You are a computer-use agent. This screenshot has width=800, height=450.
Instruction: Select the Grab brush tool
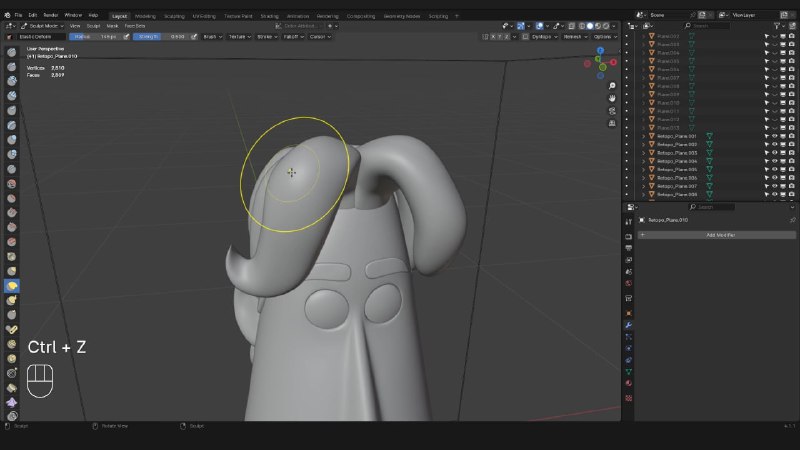12,271
